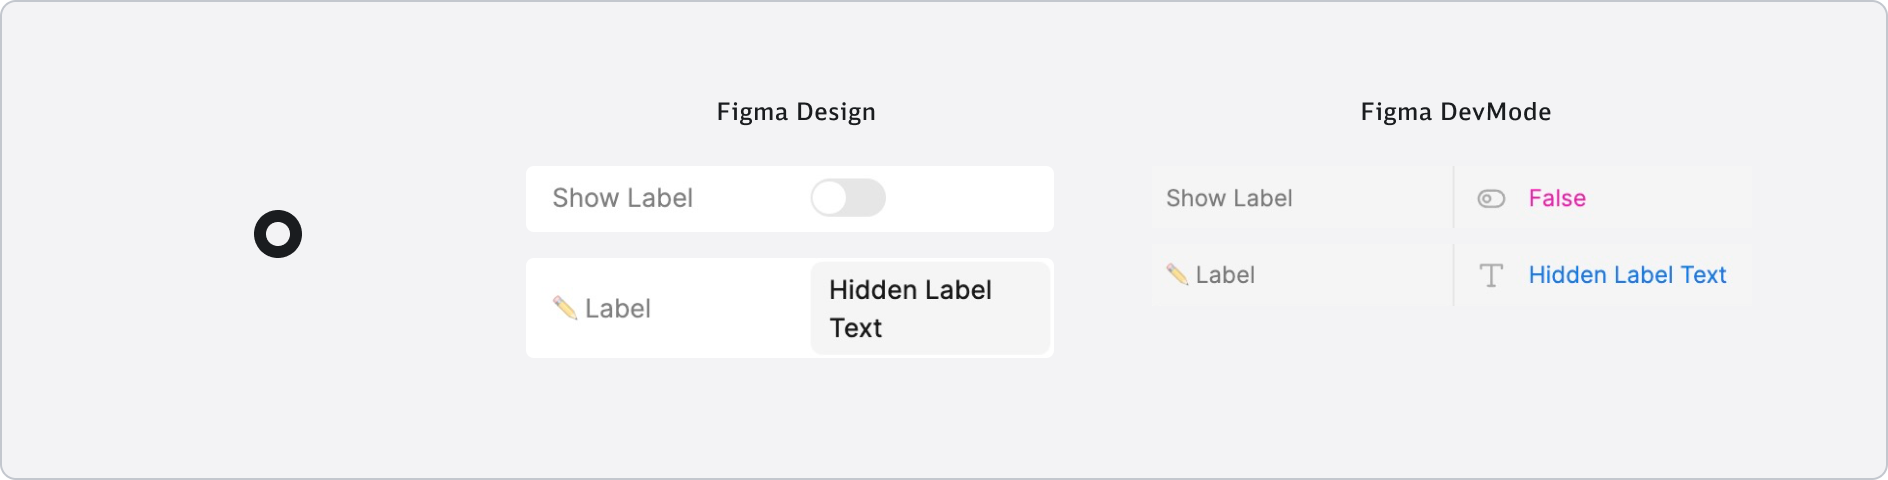This screenshot has height=480, width=1888.
Task: Click Show Label text in Figma Design panel
Action: pyautogui.click(x=622, y=198)
